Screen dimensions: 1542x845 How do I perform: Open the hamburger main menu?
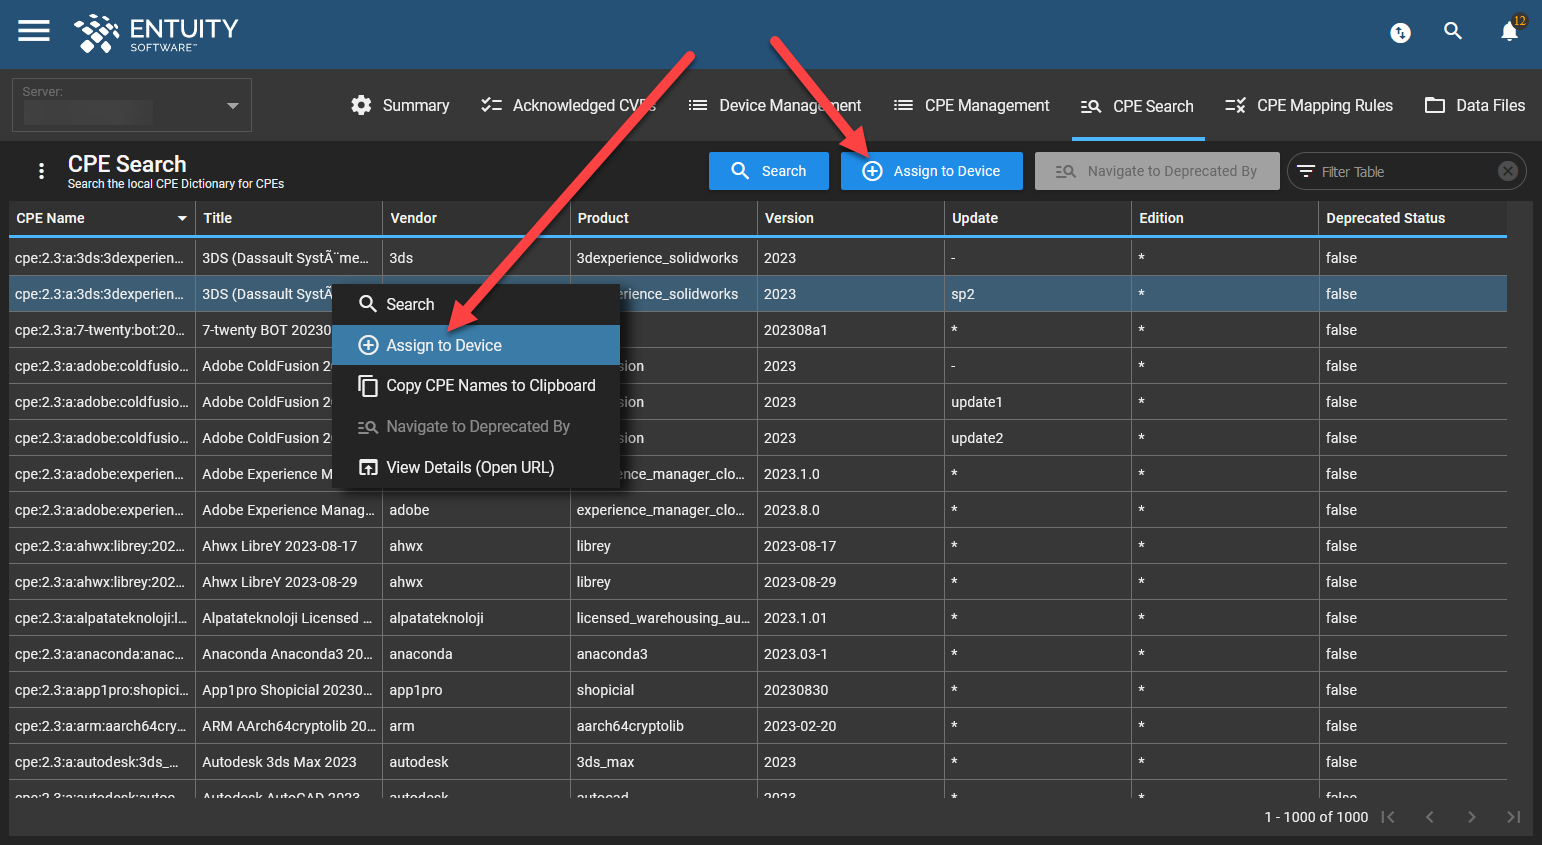click(34, 31)
